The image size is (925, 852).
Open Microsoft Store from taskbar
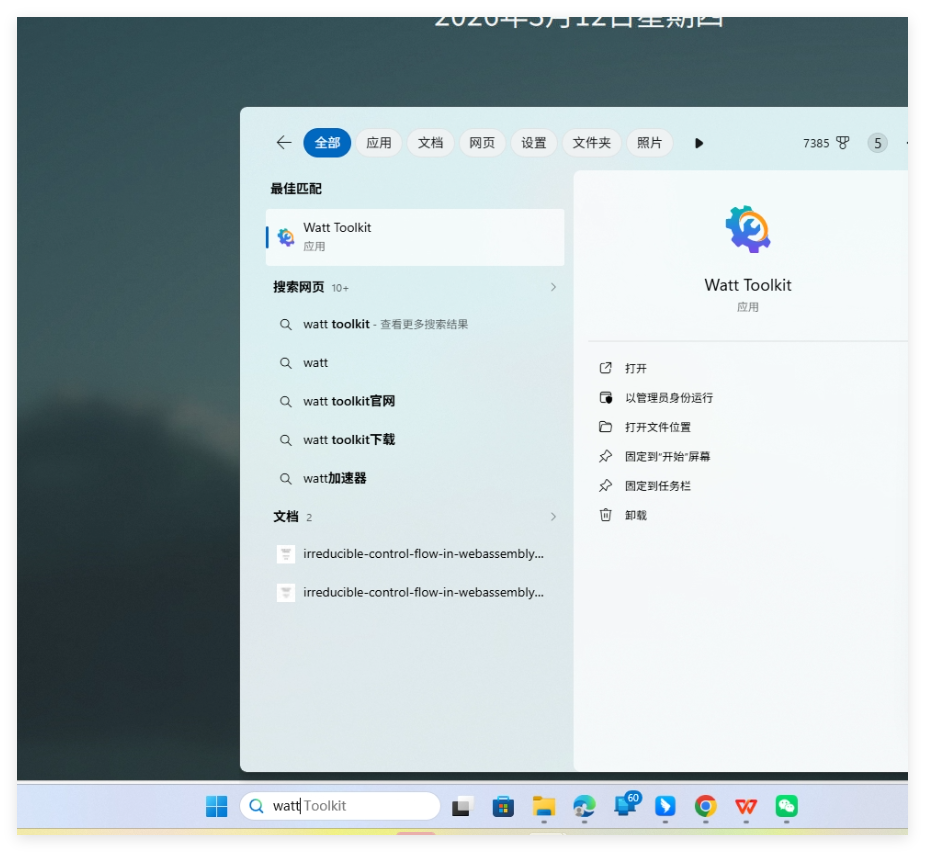[503, 806]
